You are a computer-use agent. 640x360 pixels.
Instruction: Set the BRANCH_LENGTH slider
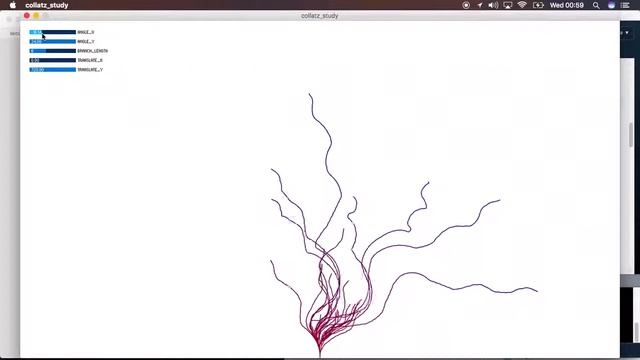[53, 51]
